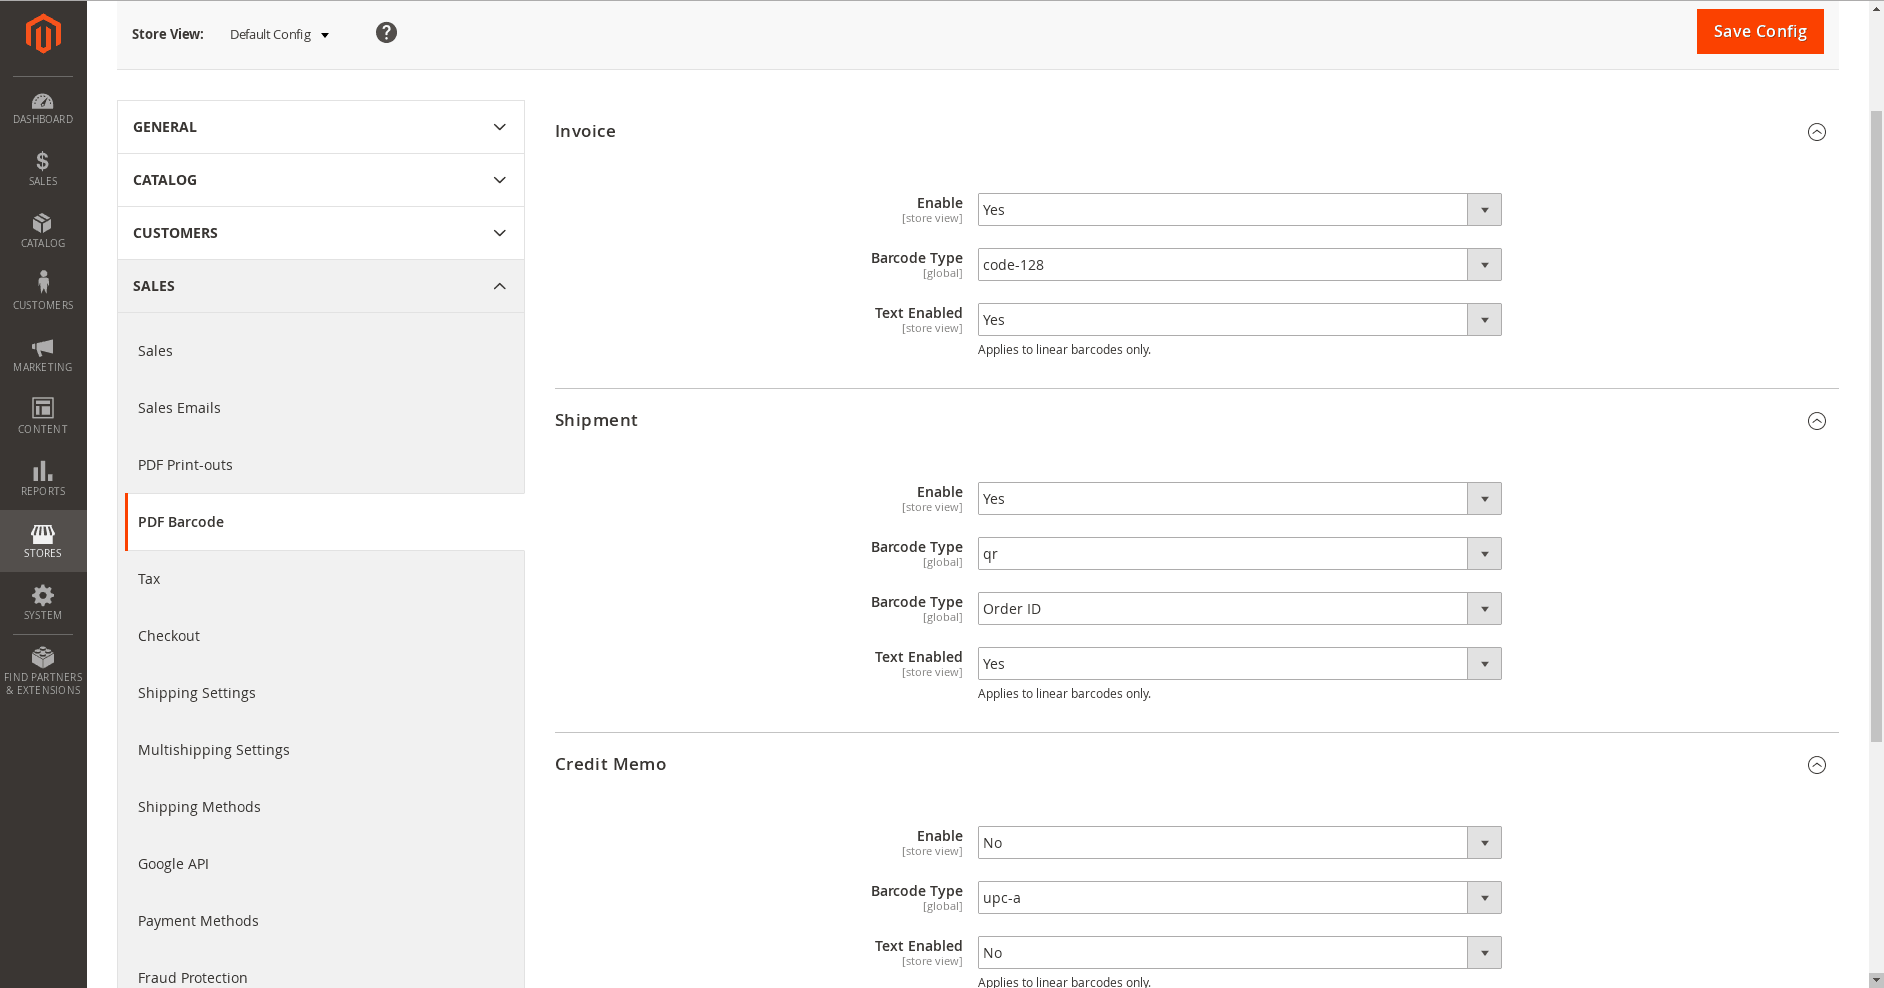This screenshot has height=988, width=1884.
Task: Expand the GENERAL config group
Action: [x=321, y=127]
